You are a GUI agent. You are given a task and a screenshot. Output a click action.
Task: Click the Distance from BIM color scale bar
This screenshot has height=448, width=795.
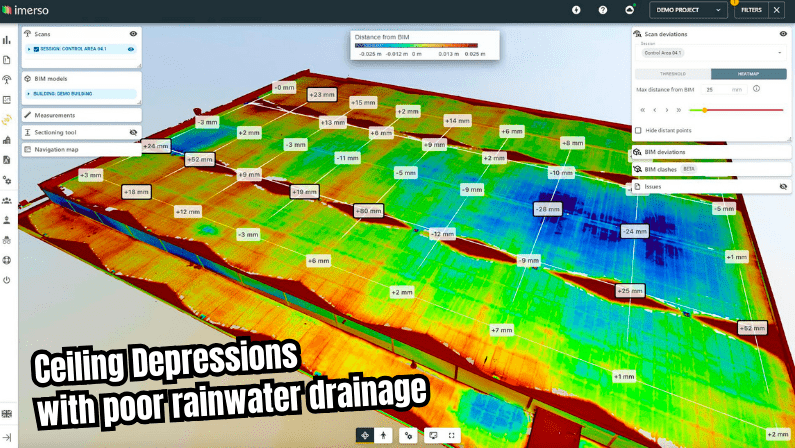(416, 45)
